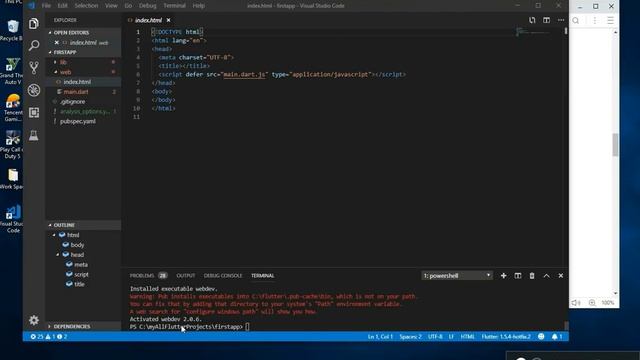Collapse the html node in Outline
This screenshot has height=360, width=640.
tap(54, 235)
